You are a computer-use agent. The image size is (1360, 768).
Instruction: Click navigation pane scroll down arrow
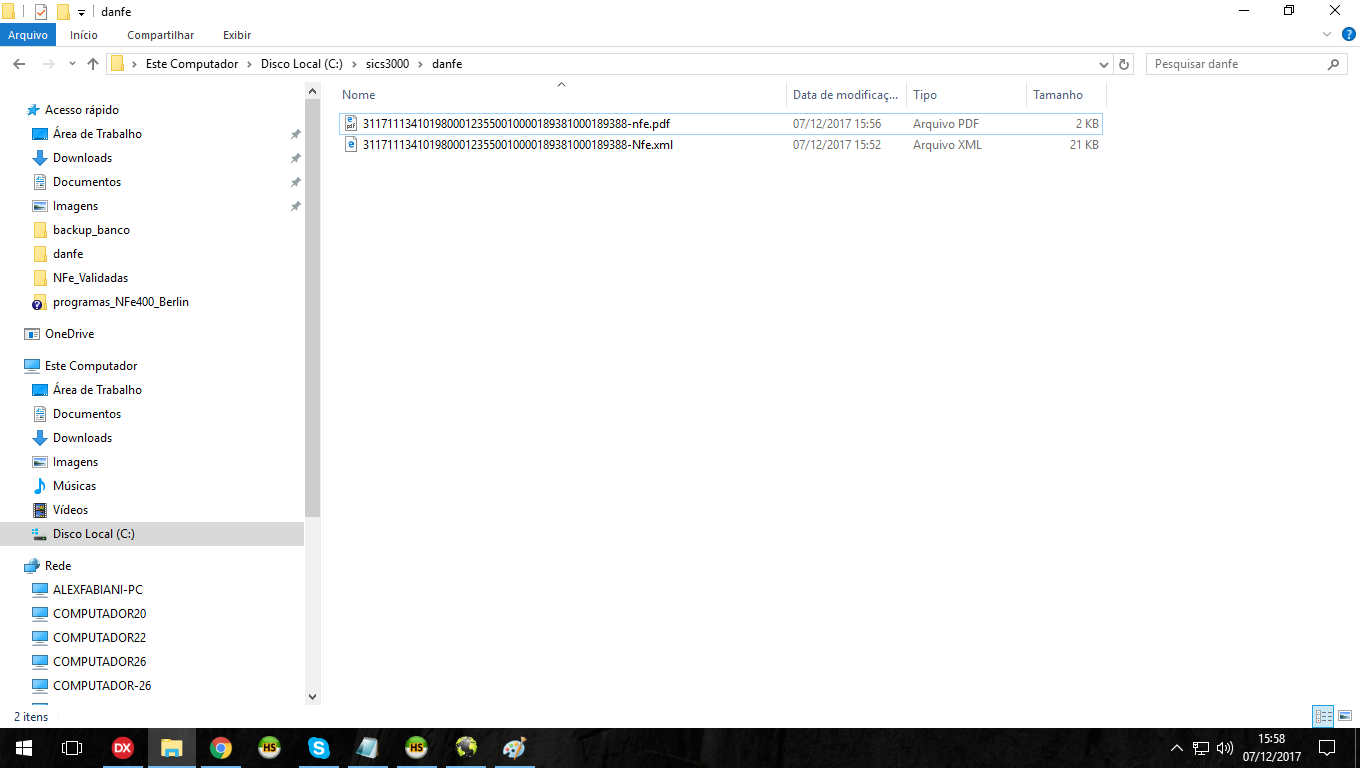coord(312,696)
